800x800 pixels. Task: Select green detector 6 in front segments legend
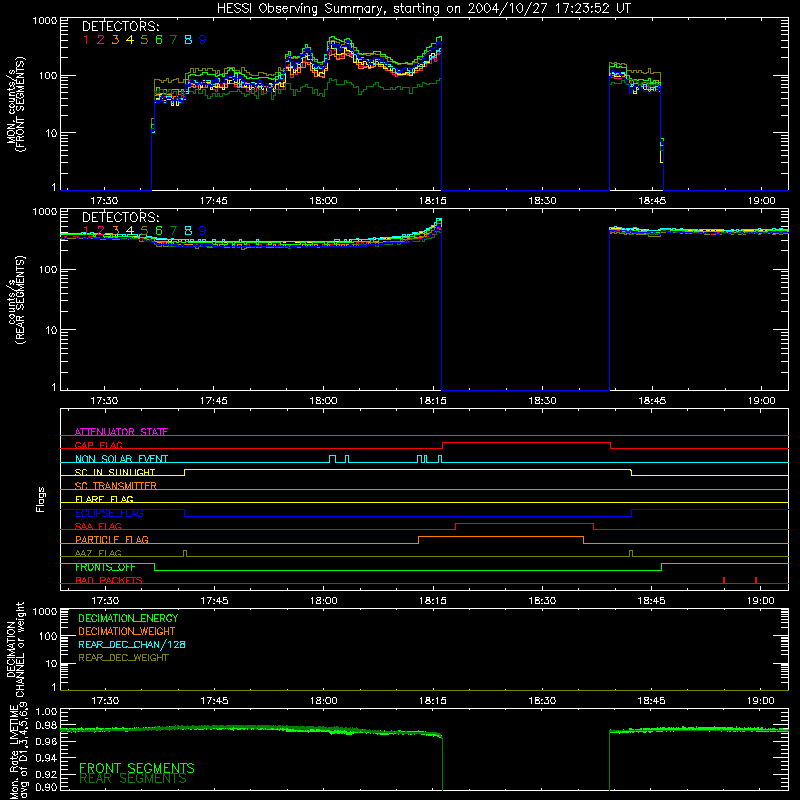click(x=159, y=40)
